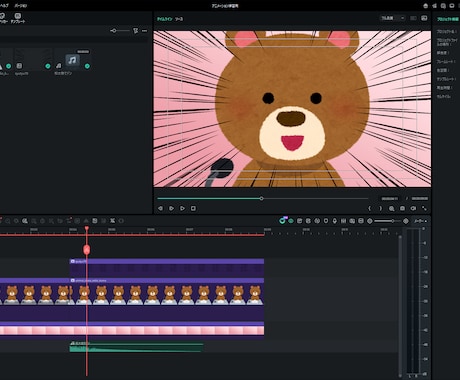Image resolution: width=460 pixels, height=380 pixels.
Task: Switch to the タイムライン preview tab
Action: (165, 19)
